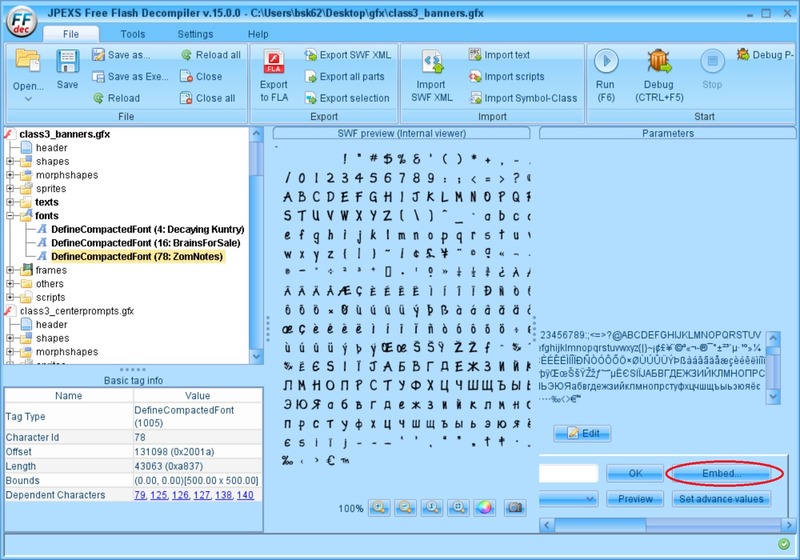Open the Settings ribbon tab

[x=195, y=34]
